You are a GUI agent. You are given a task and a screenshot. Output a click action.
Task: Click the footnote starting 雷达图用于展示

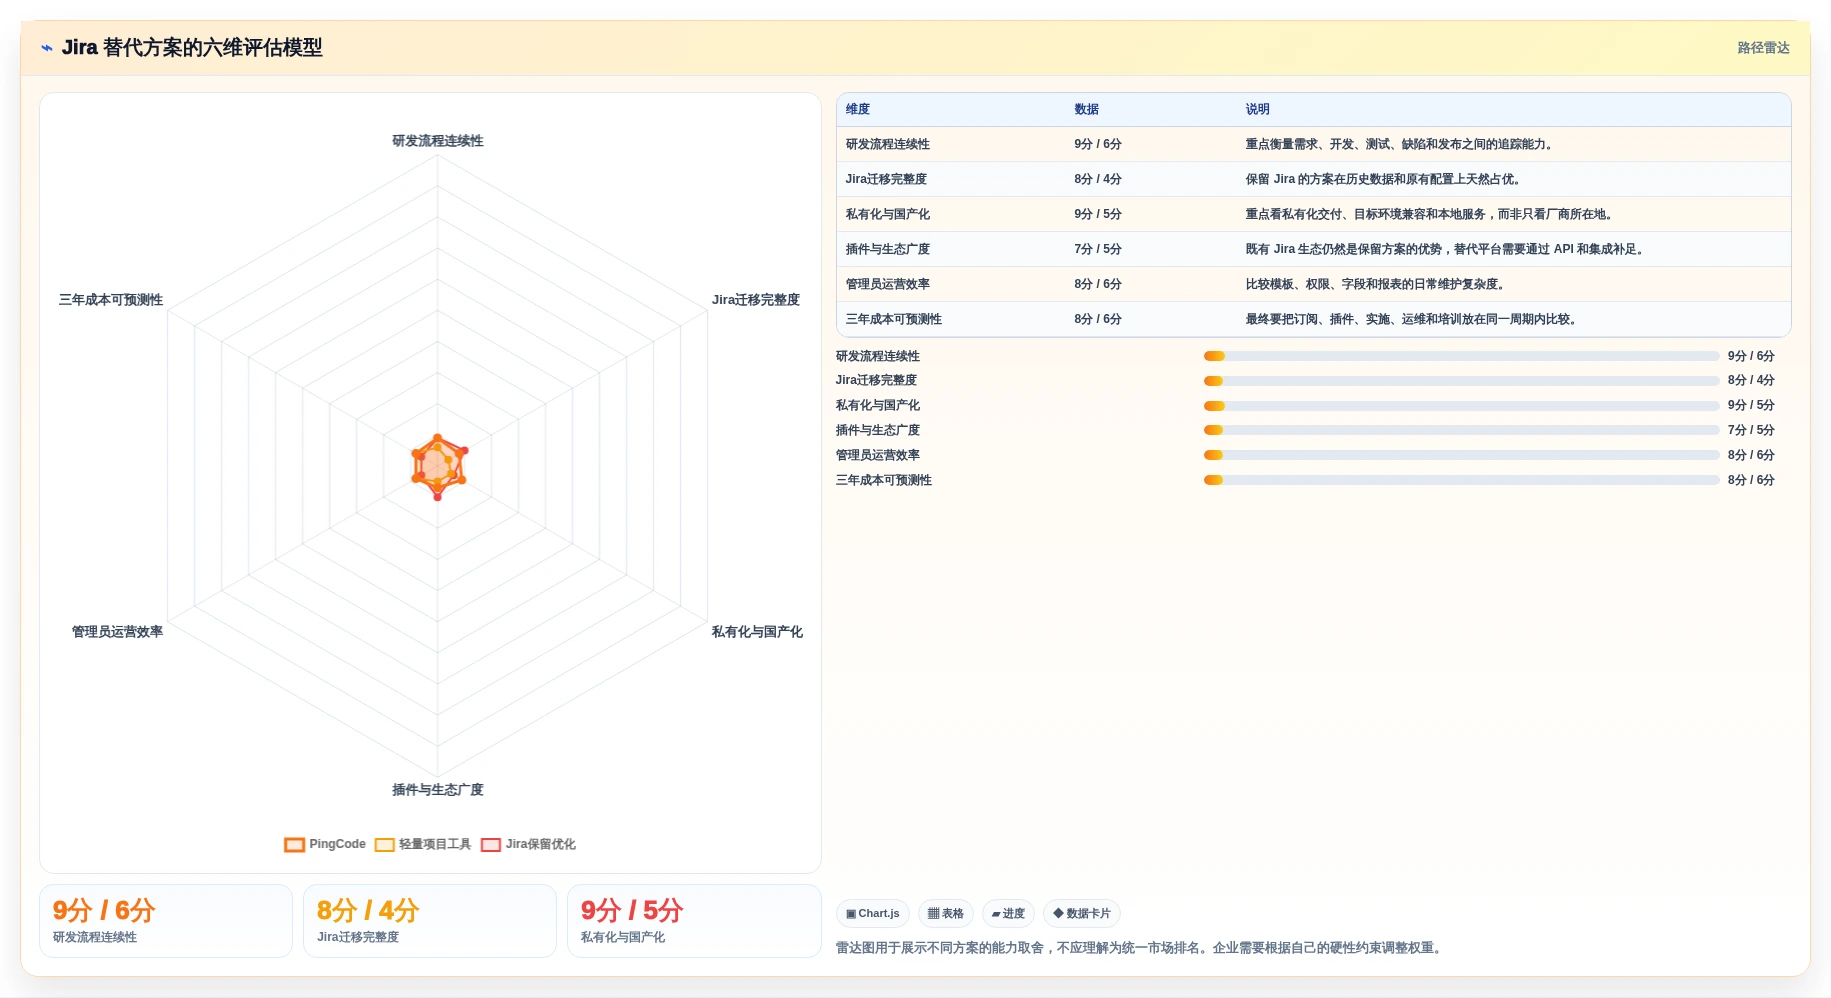[x=1141, y=948]
